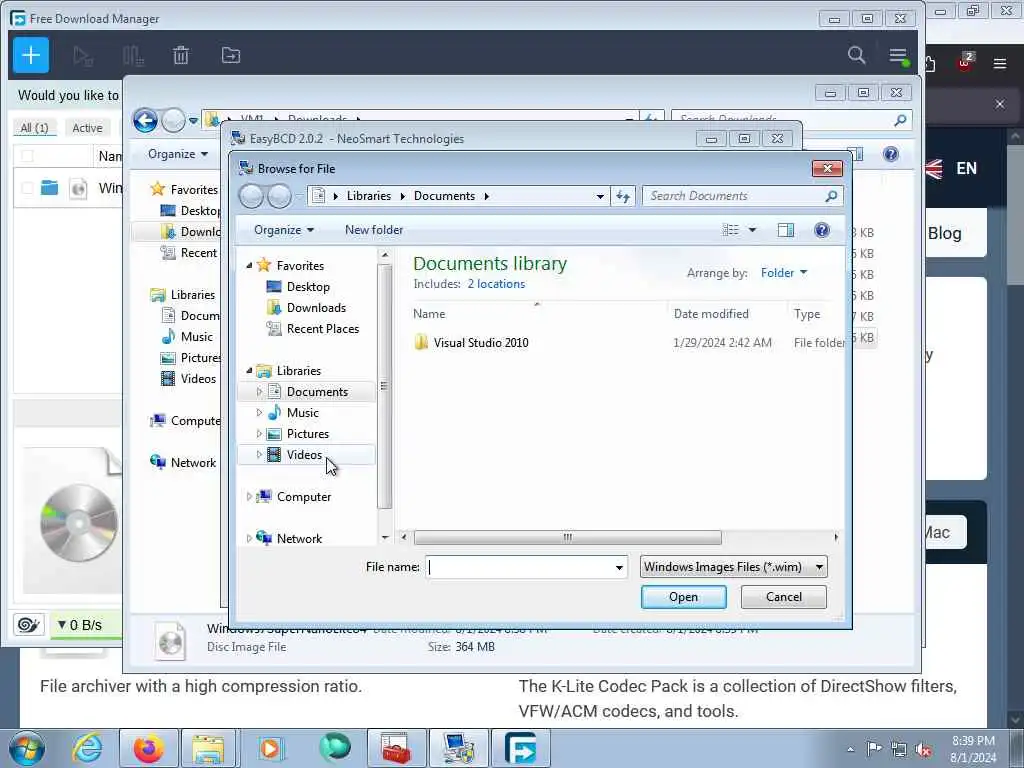The image size is (1024, 768).
Task: Click the trash delete icon in Free Download Manager
Action: (x=181, y=56)
